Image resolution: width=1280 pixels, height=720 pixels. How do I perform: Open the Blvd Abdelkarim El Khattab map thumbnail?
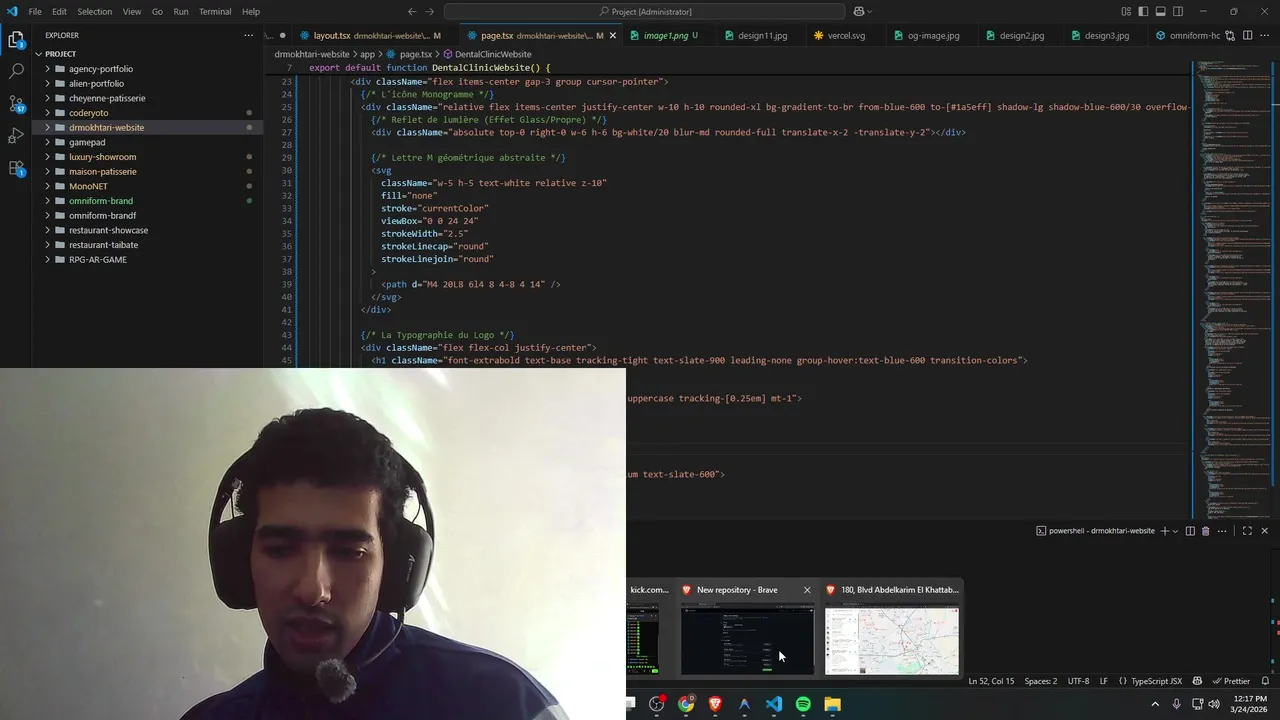point(891,640)
